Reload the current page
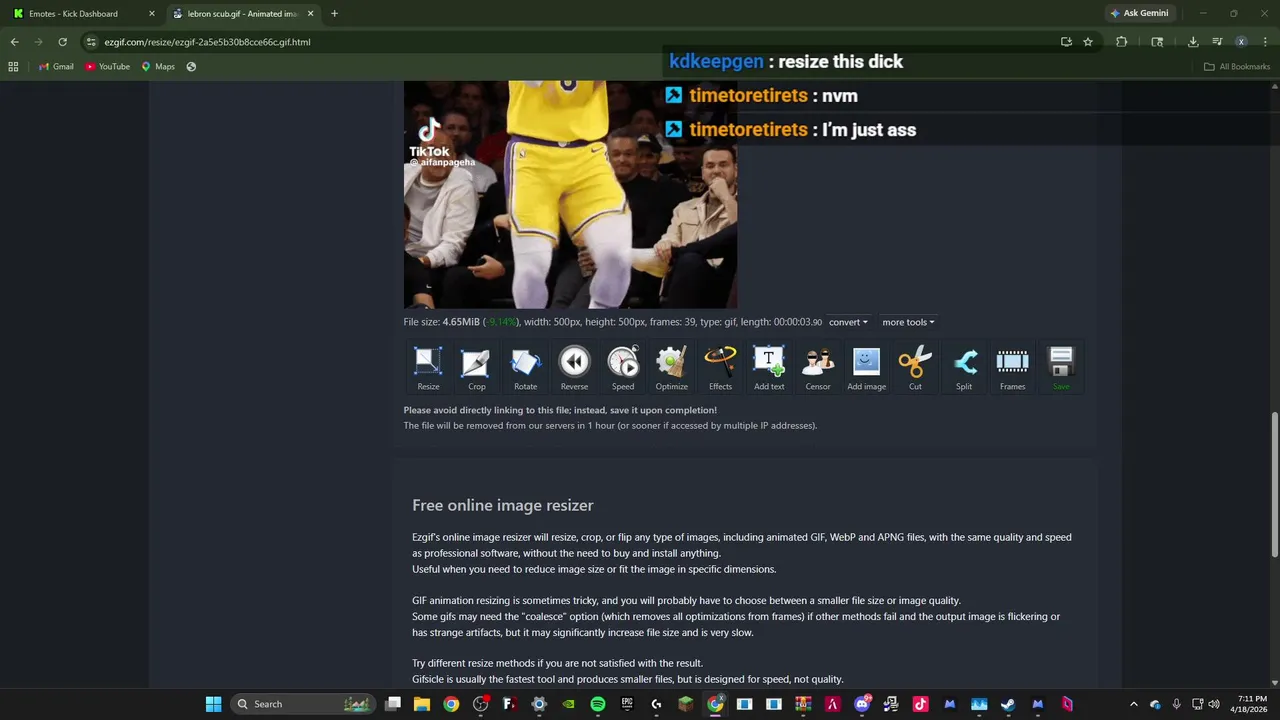 (x=62, y=42)
